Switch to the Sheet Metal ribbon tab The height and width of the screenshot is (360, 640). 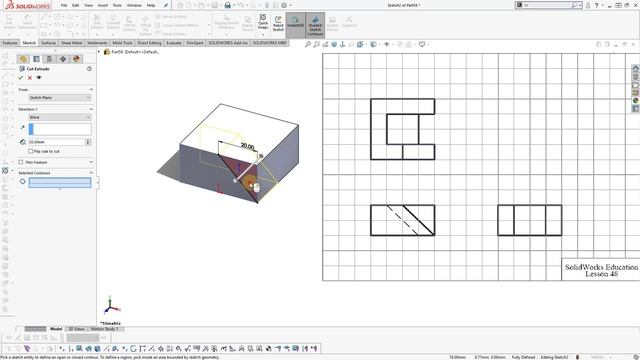coord(71,43)
